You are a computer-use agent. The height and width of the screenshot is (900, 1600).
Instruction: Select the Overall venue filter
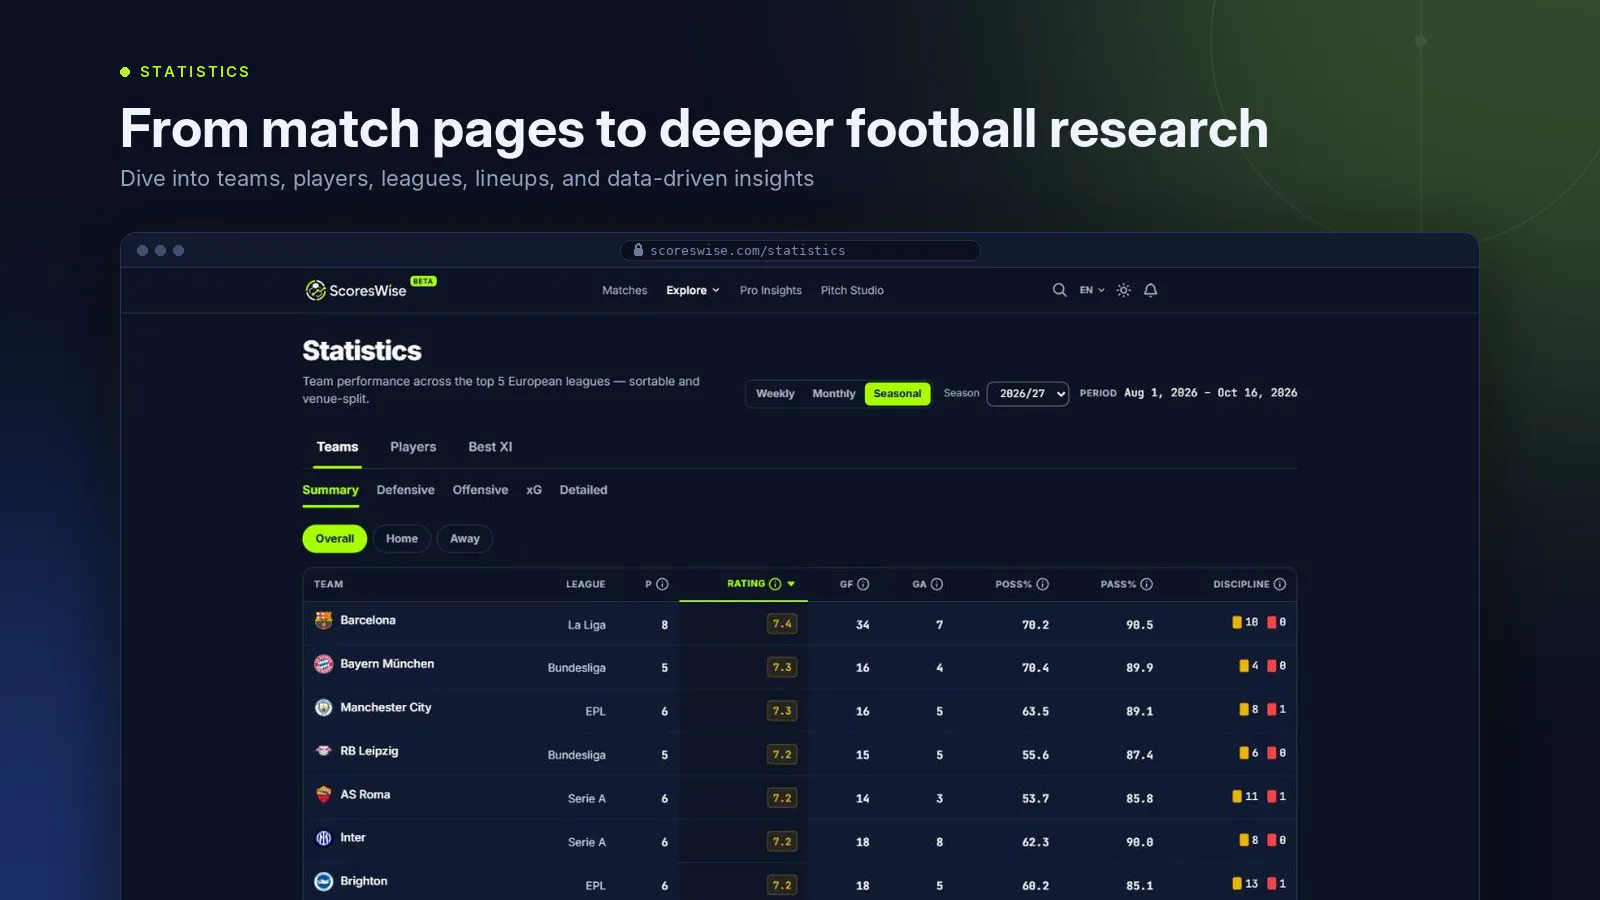tap(335, 539)
